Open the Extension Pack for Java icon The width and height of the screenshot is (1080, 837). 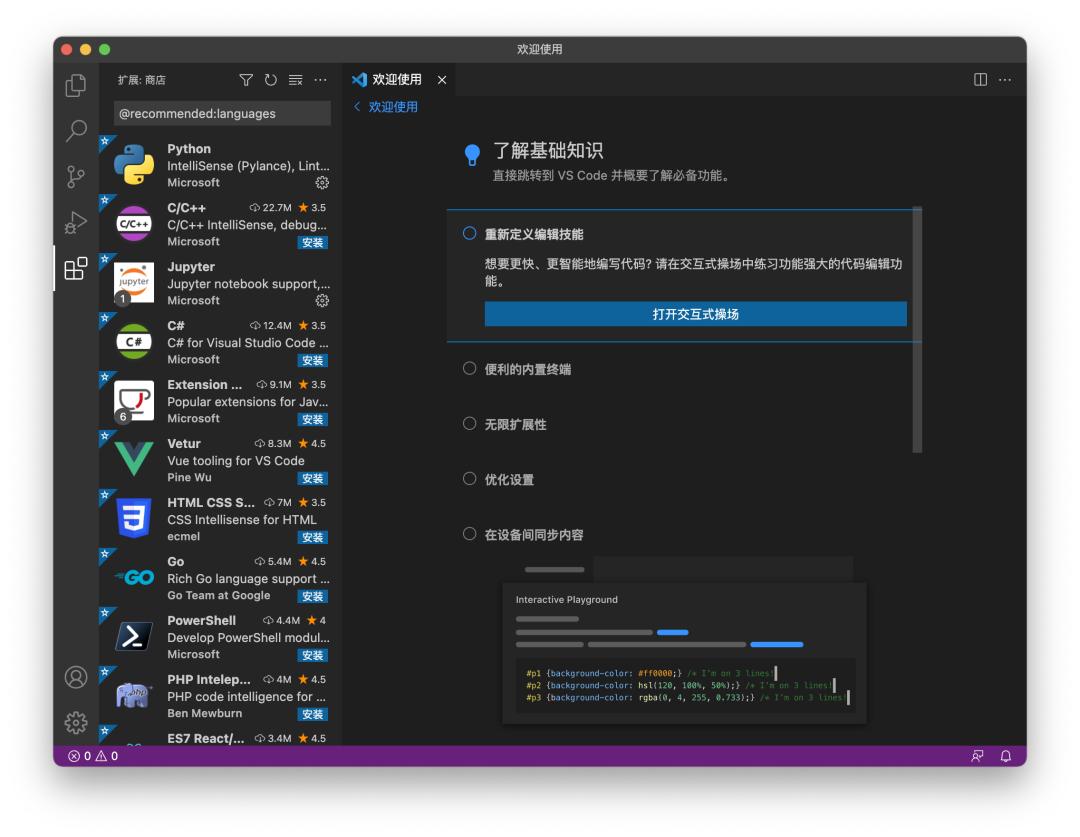134,400
